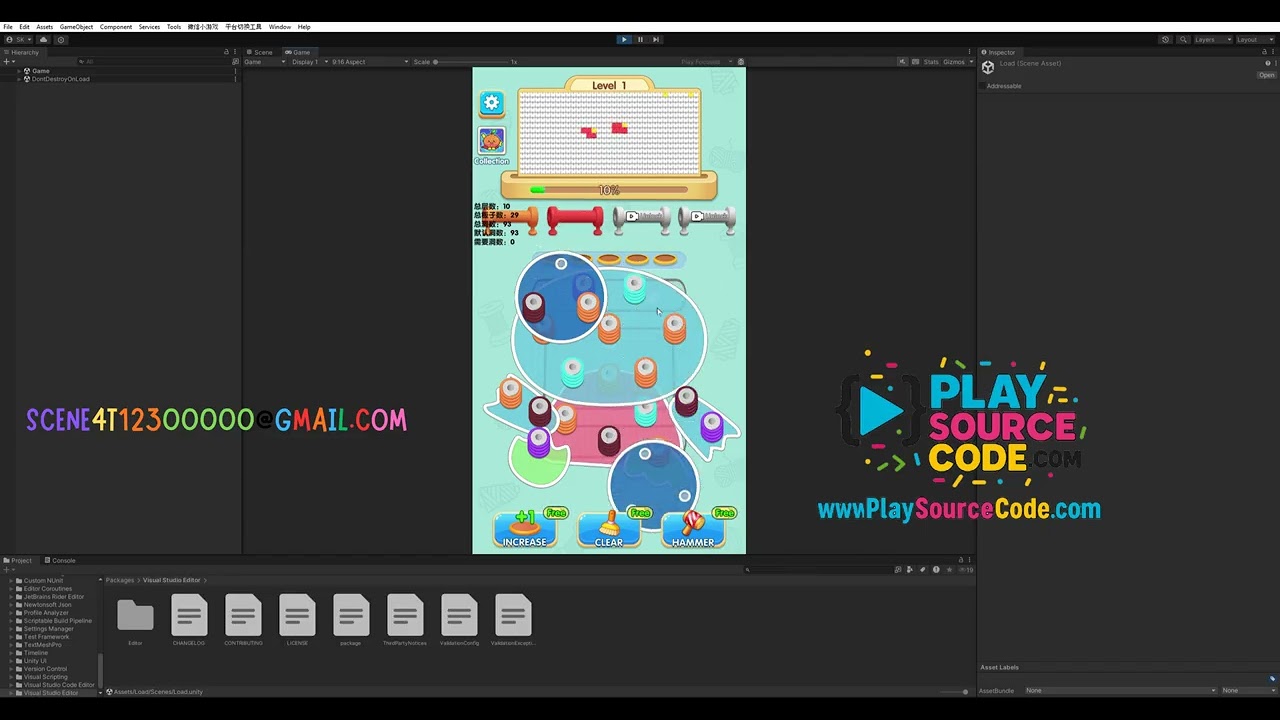The width and height of the screenshot is (1280, 720).
Task: Select the LICENSE file
Action: click(297, 620)
